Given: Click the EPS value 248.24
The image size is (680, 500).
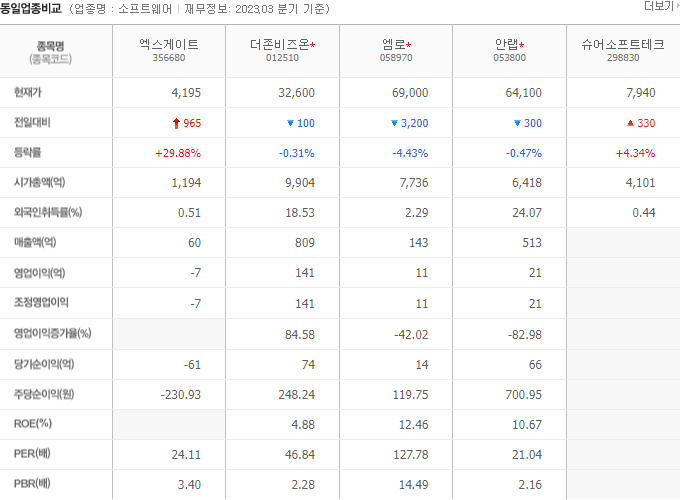Looking at the screenshot, I should pos(297,395).
